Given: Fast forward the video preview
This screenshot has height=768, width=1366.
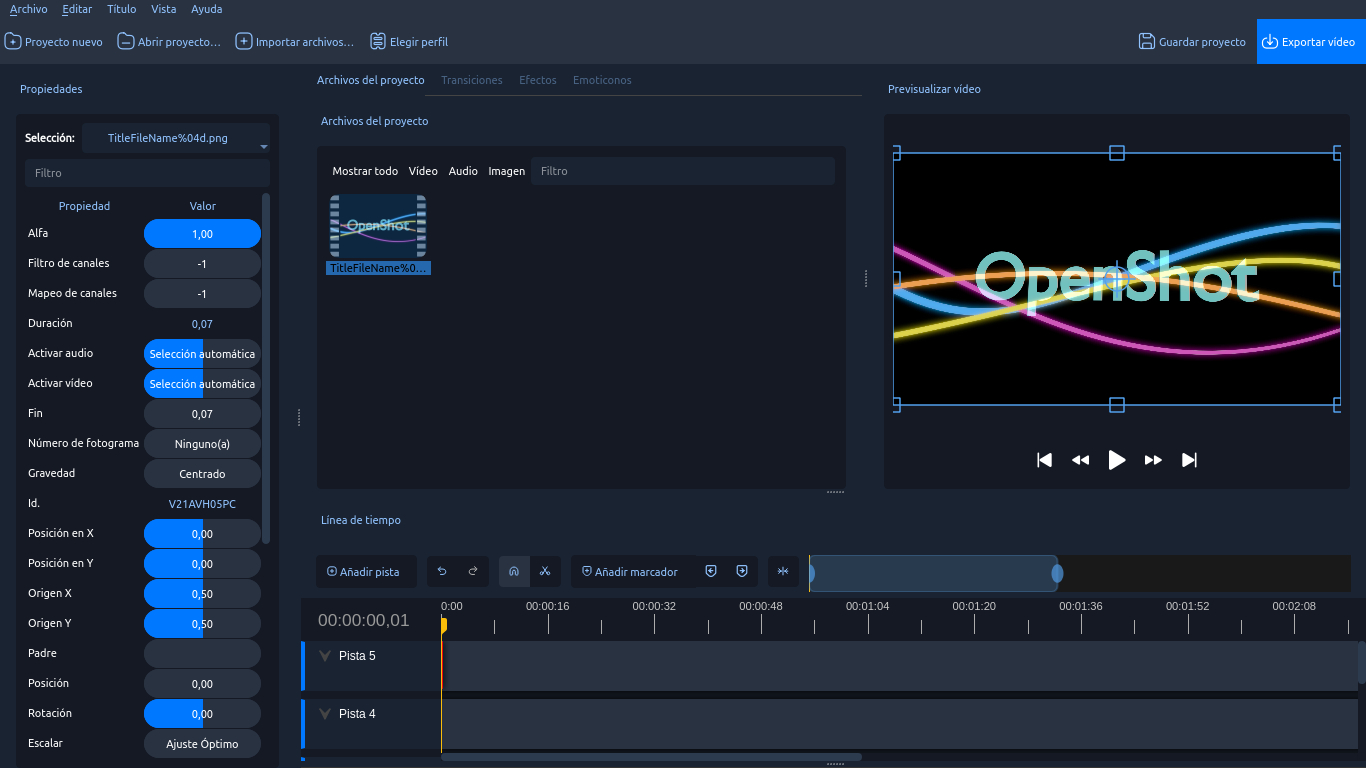Looking at the screenshot, I should 1153,460.
